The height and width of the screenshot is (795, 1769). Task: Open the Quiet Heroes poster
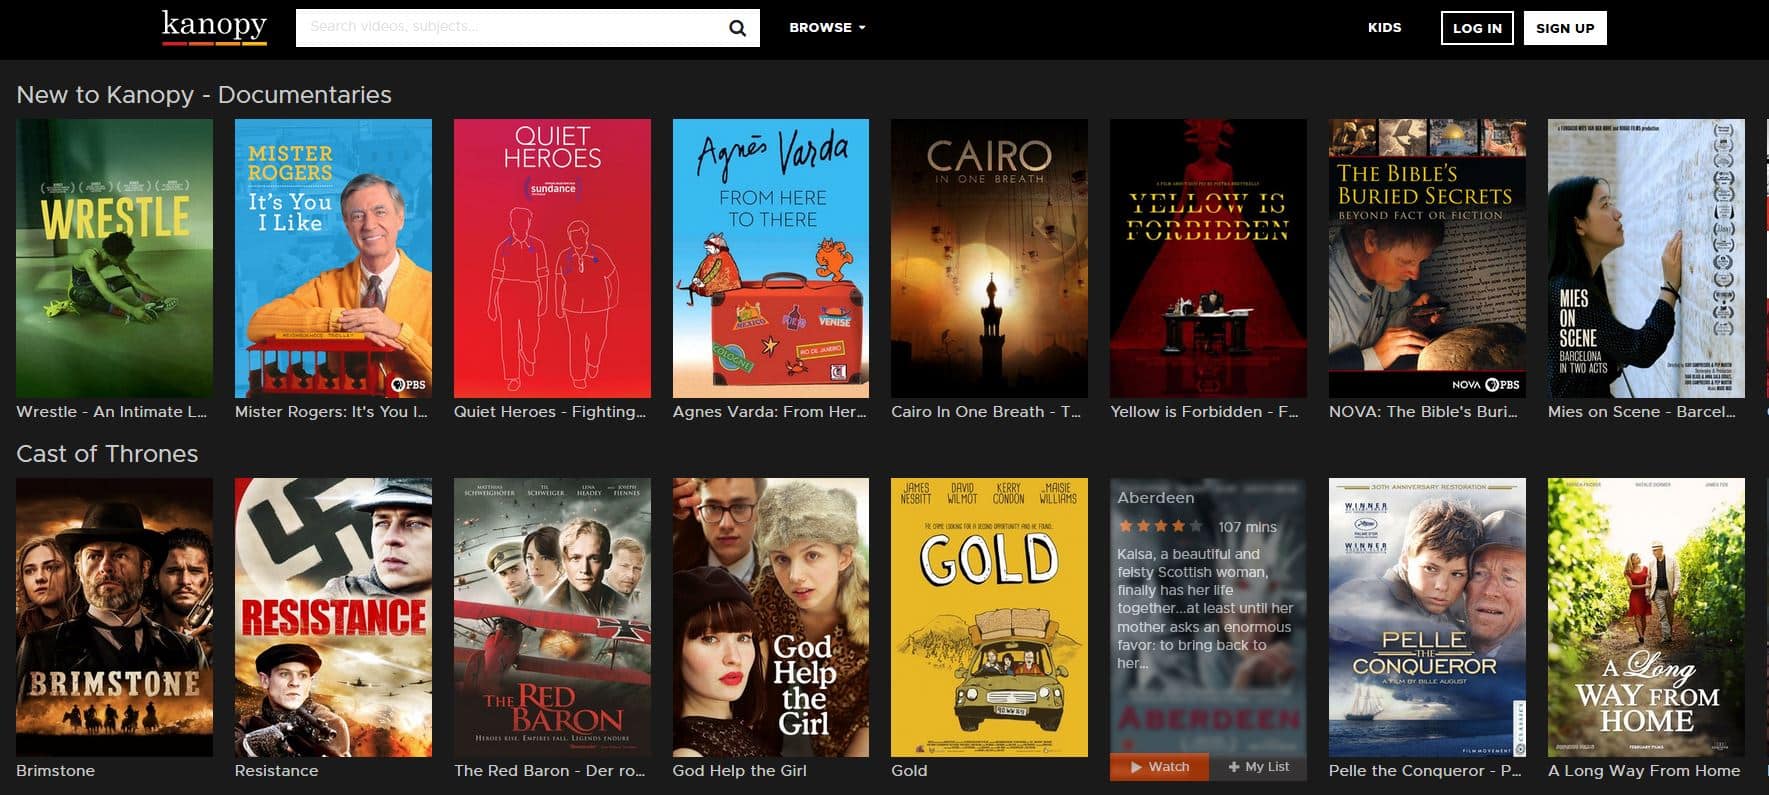(x=552, y=258)
